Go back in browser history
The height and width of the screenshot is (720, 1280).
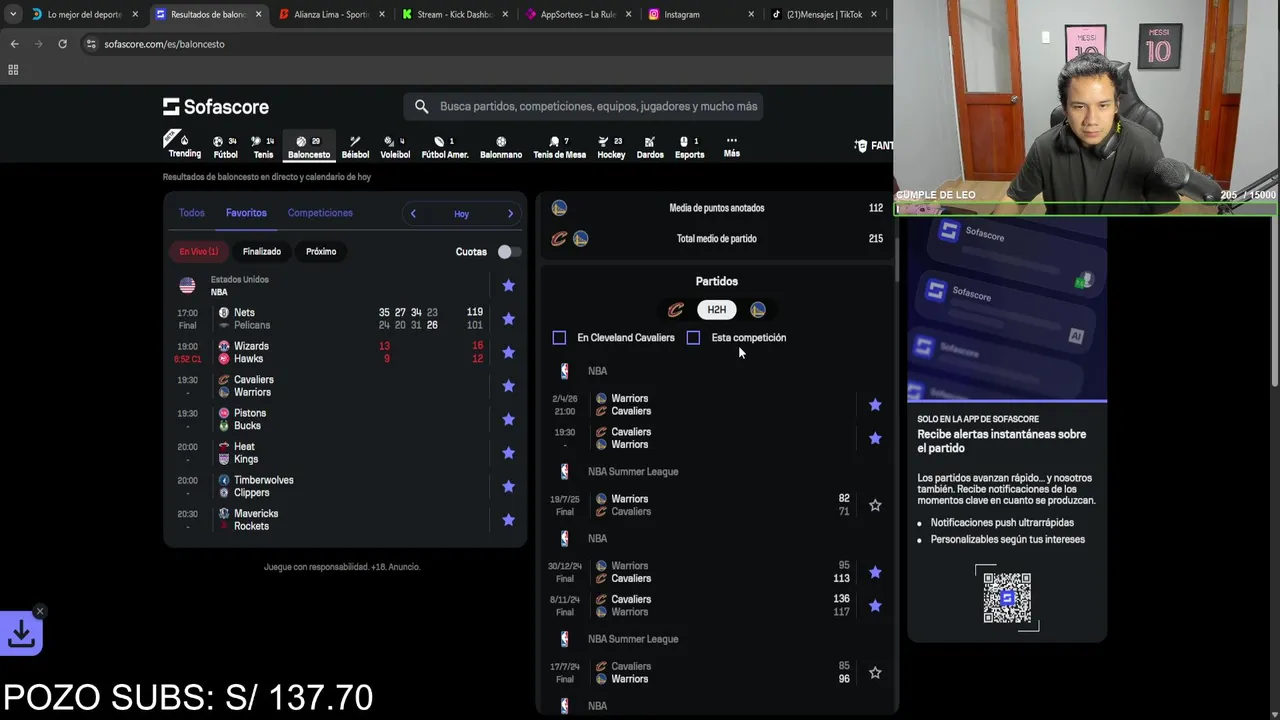click(x=14, y=44)
